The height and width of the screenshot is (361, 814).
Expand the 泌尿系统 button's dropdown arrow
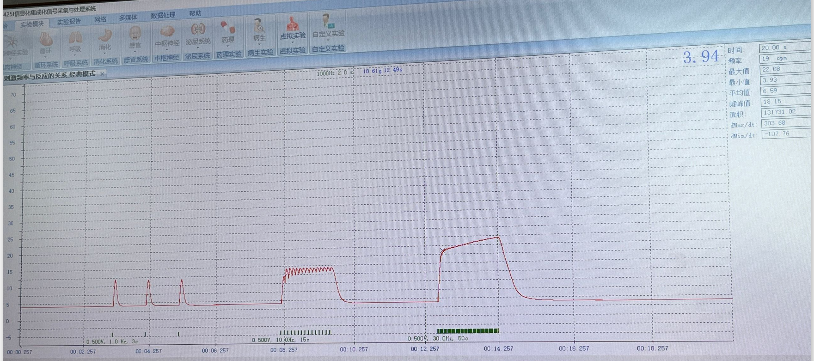point(197,47)
